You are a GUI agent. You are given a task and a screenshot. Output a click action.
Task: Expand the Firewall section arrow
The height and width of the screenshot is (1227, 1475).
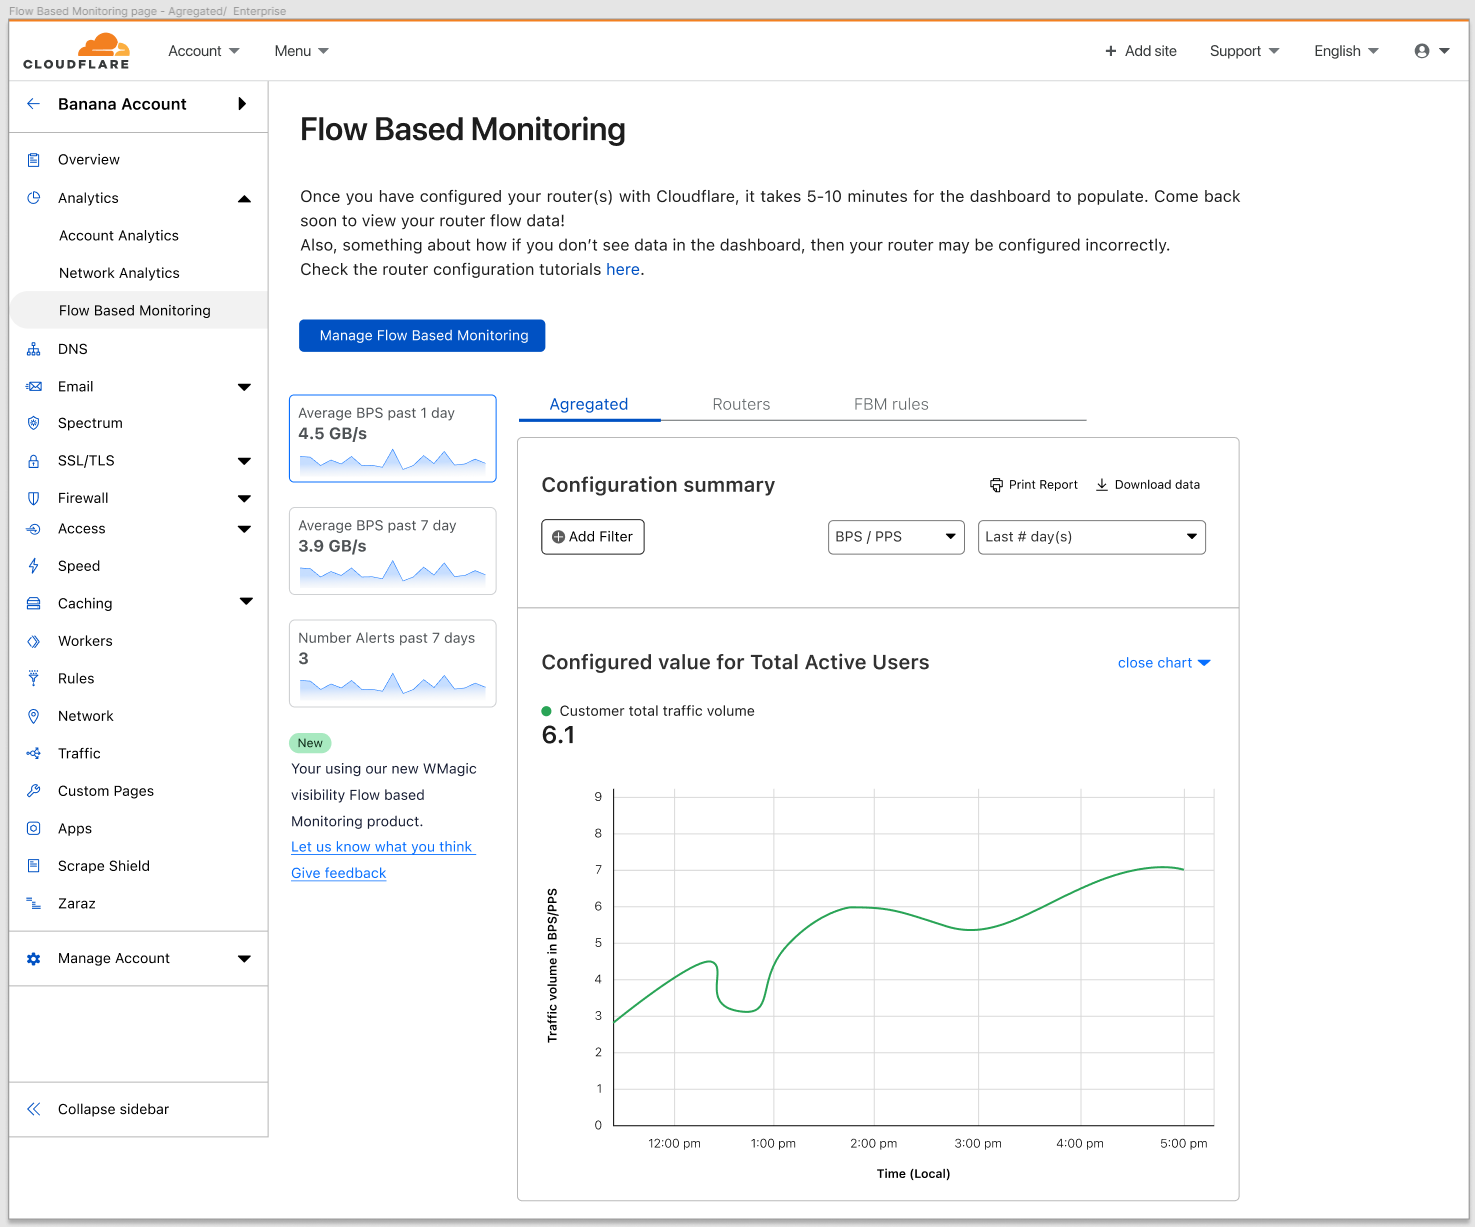(x=244, y=498)
